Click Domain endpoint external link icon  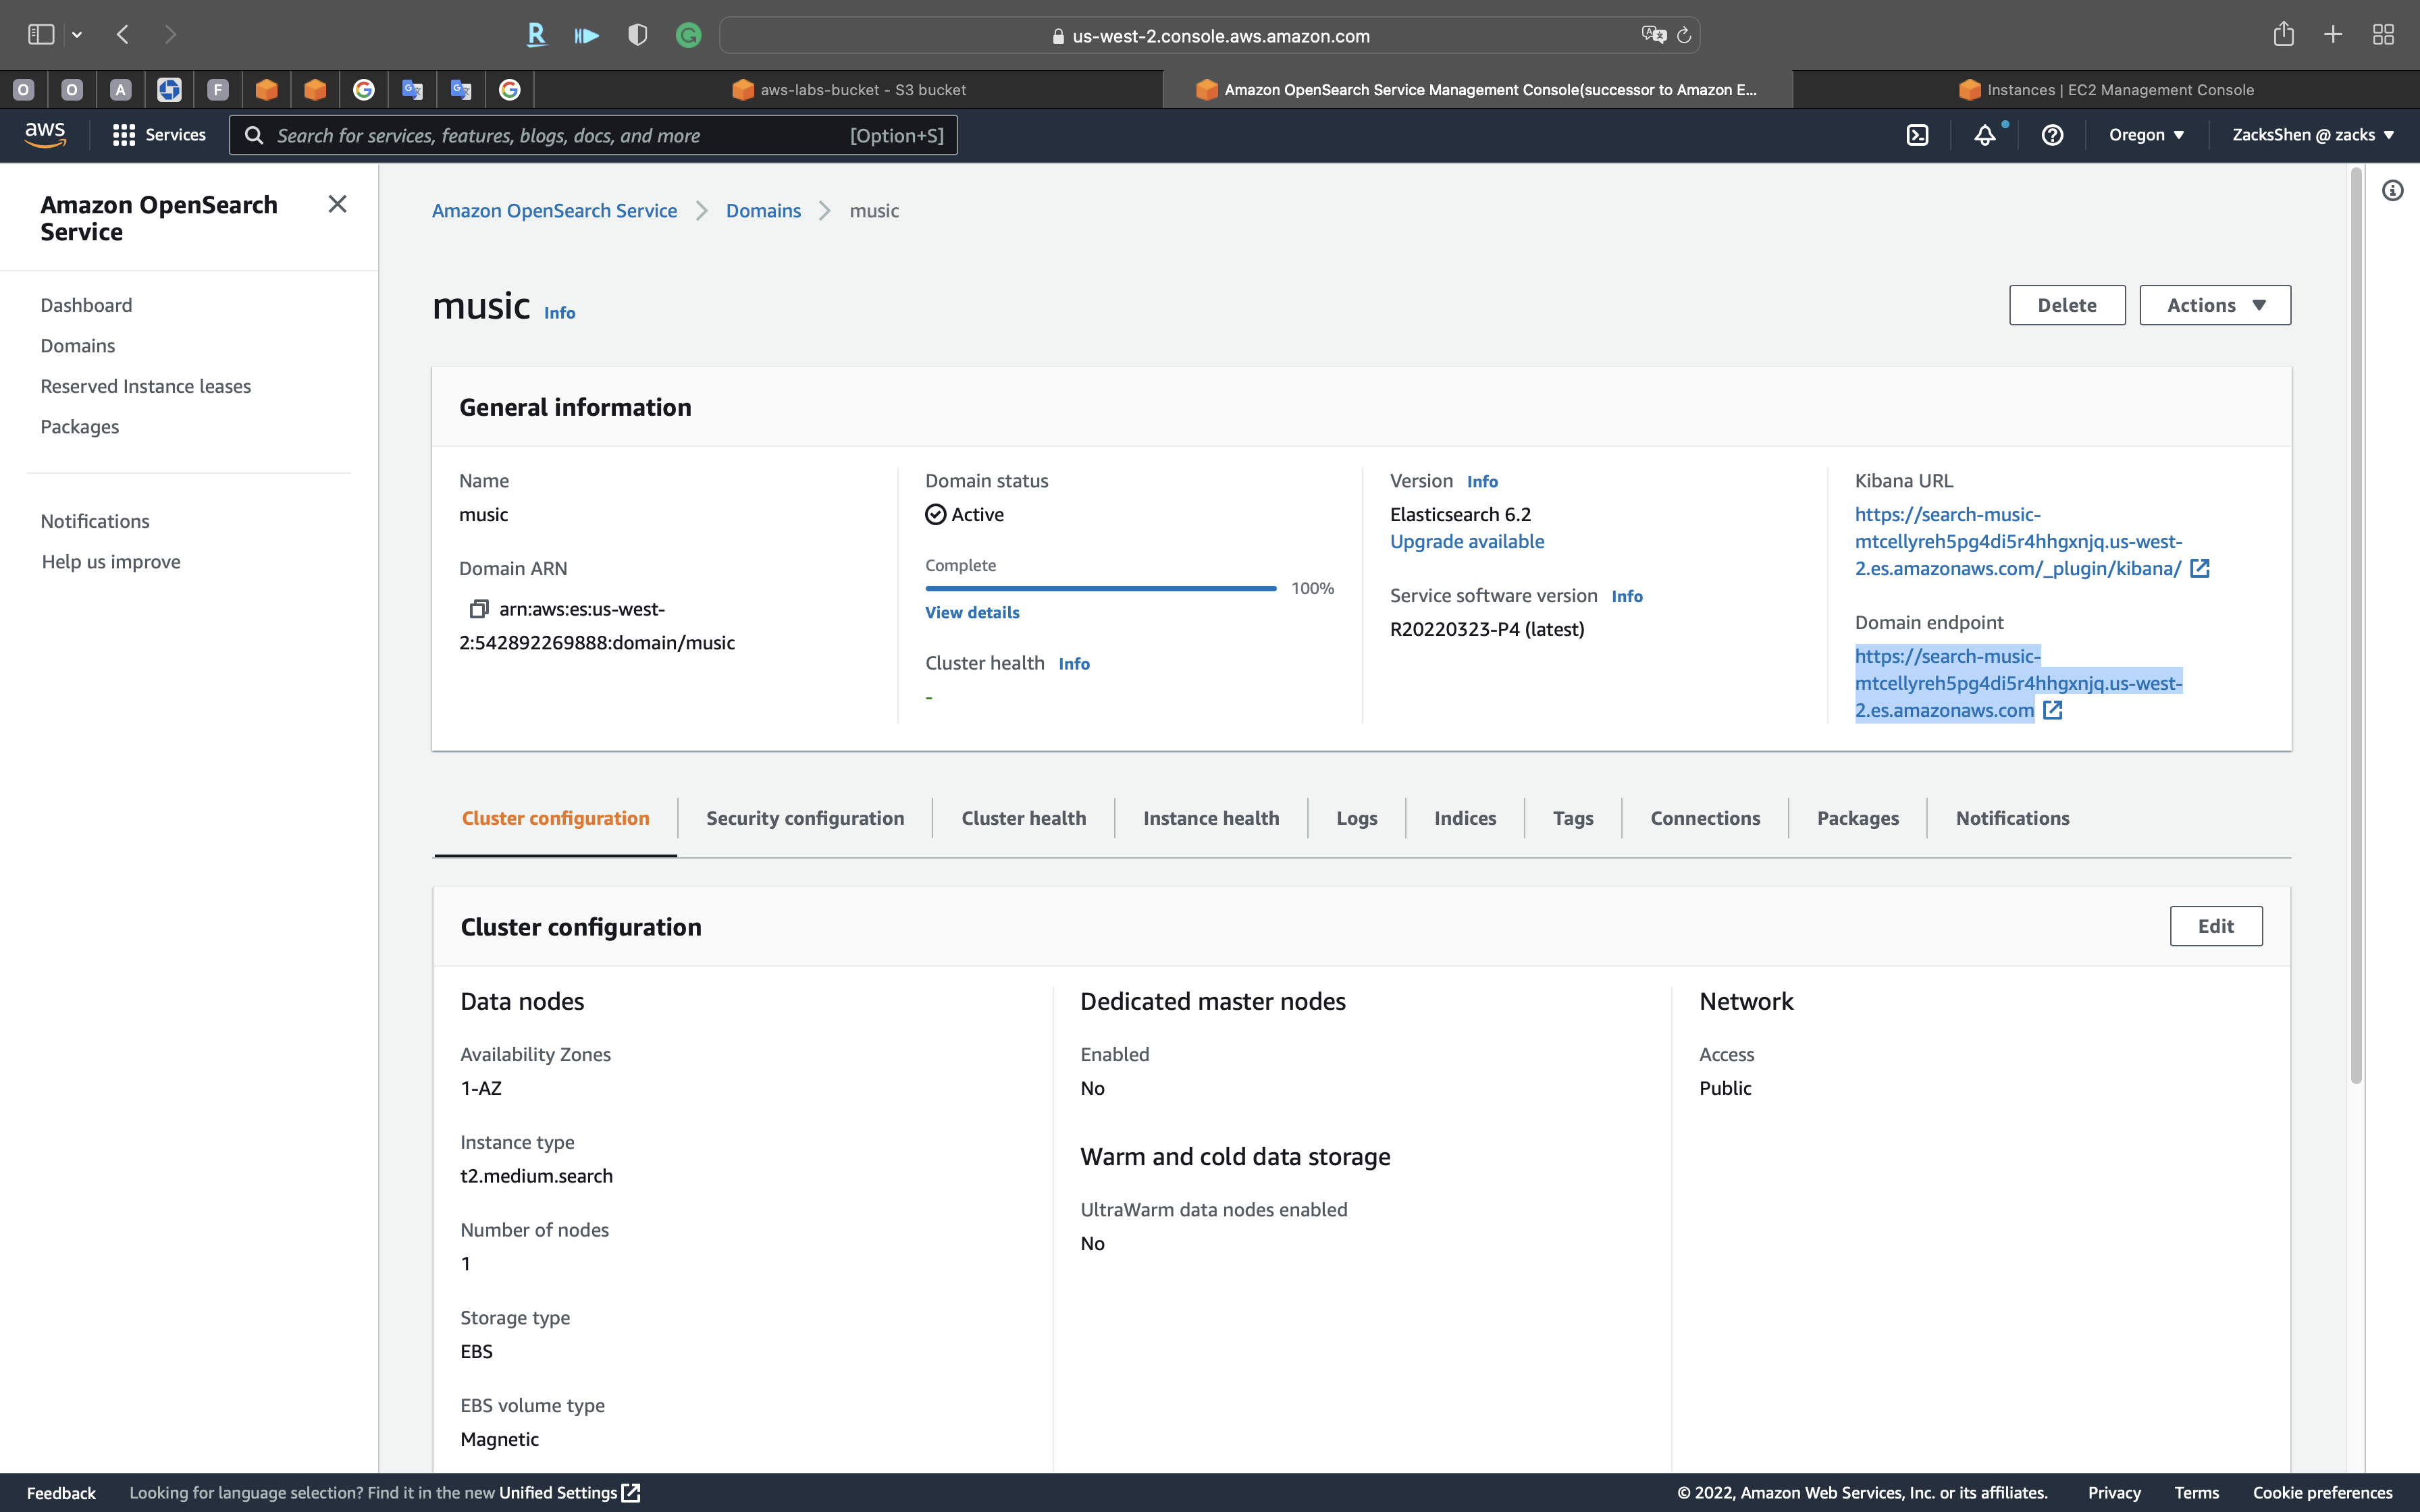pos(2053,711)
